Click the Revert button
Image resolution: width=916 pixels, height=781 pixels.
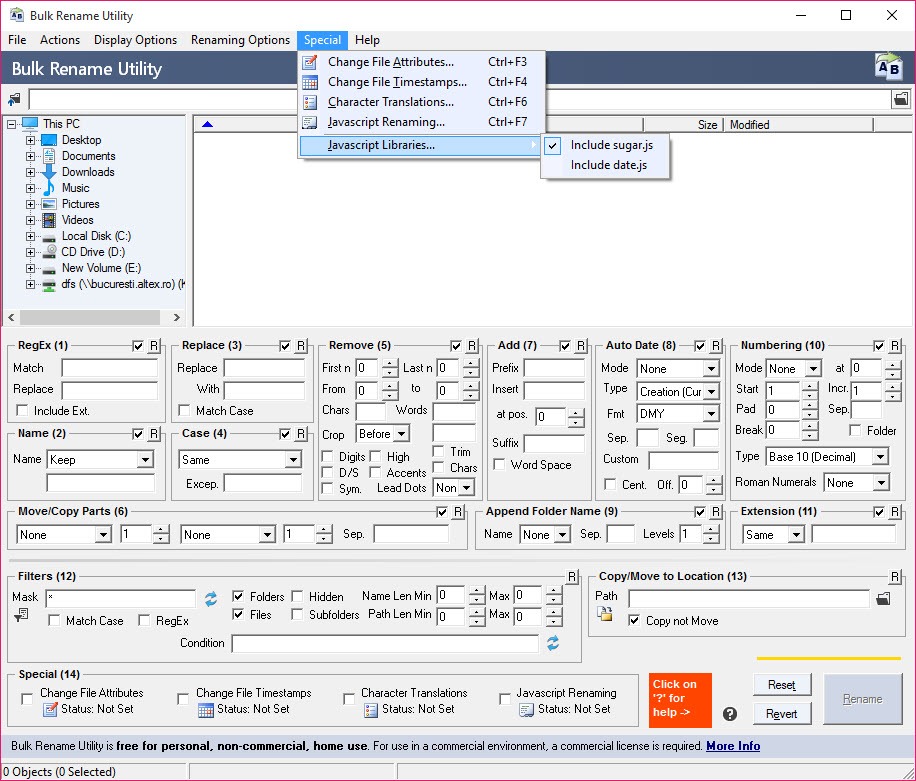pyautogui.click(x=782, y=714)
